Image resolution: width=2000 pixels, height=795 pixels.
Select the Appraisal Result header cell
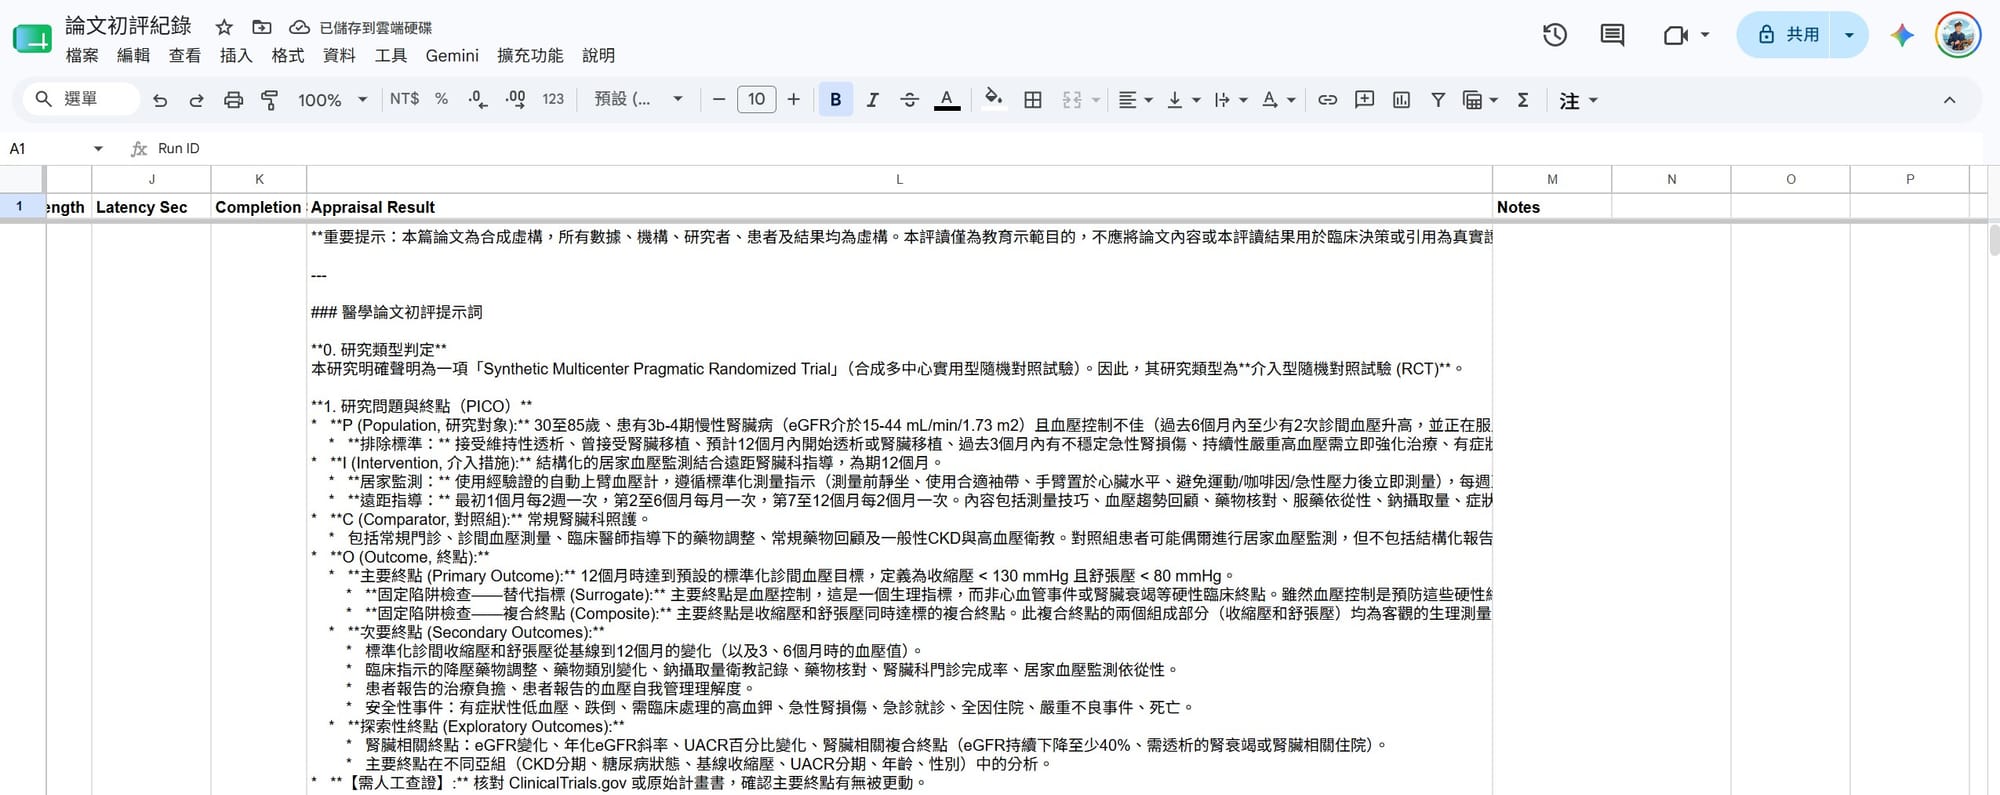899,207
